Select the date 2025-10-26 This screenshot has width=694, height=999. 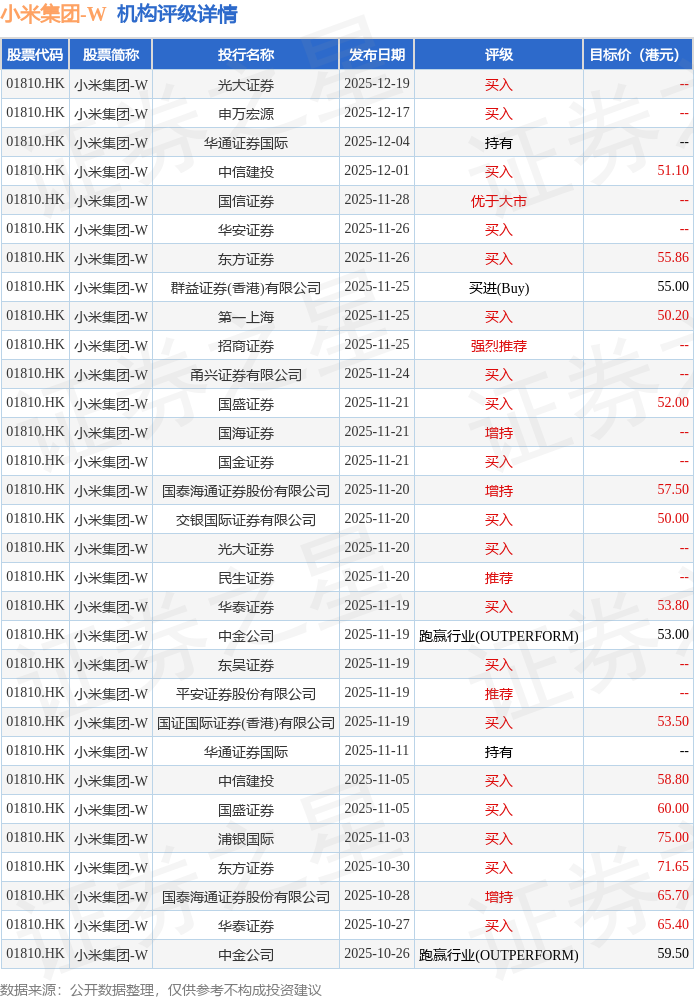(377, 954)
